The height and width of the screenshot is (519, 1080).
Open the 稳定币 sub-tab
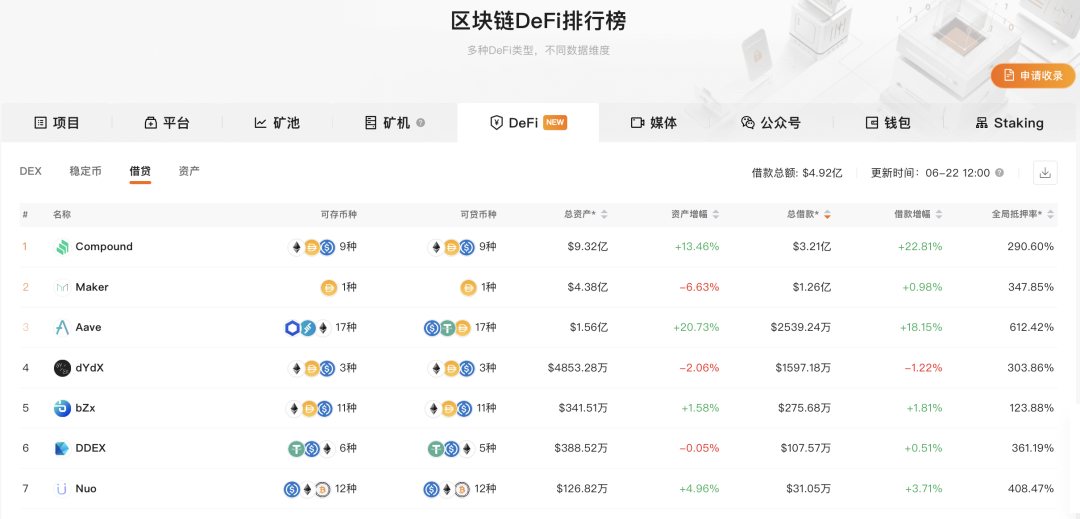tap(85, 172)
